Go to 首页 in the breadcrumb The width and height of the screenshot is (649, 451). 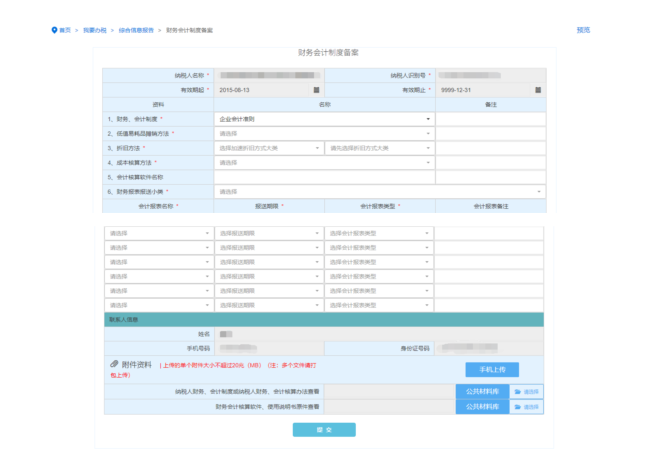point(65,30)
